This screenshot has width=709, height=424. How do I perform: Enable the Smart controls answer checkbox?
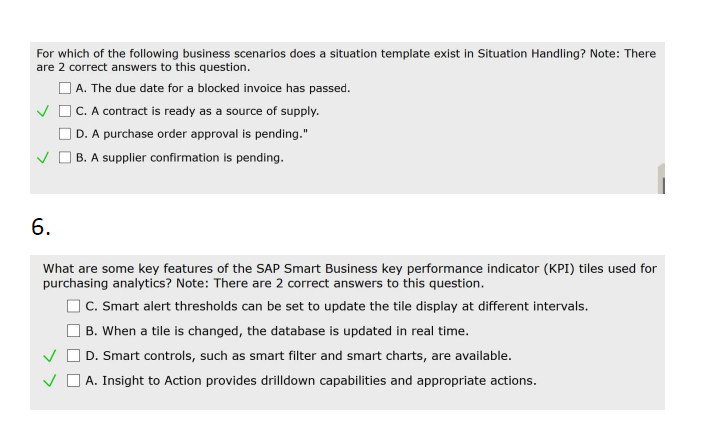click(74, 356)
